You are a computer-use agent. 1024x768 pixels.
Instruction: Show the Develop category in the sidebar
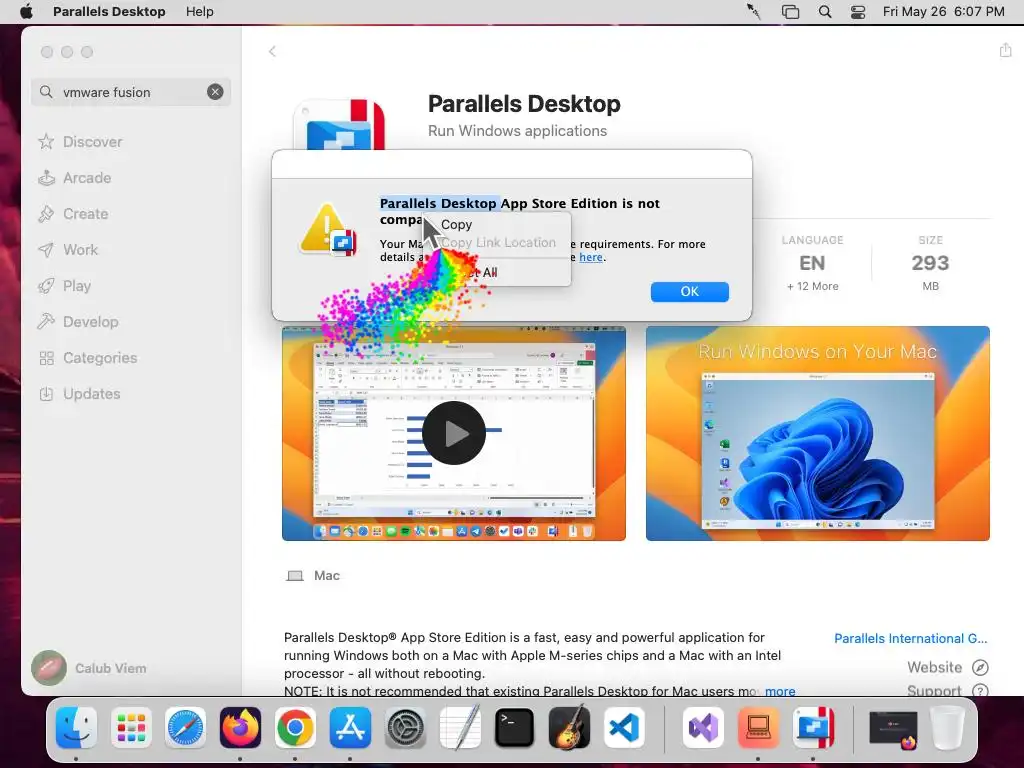(x=91, y=322)
